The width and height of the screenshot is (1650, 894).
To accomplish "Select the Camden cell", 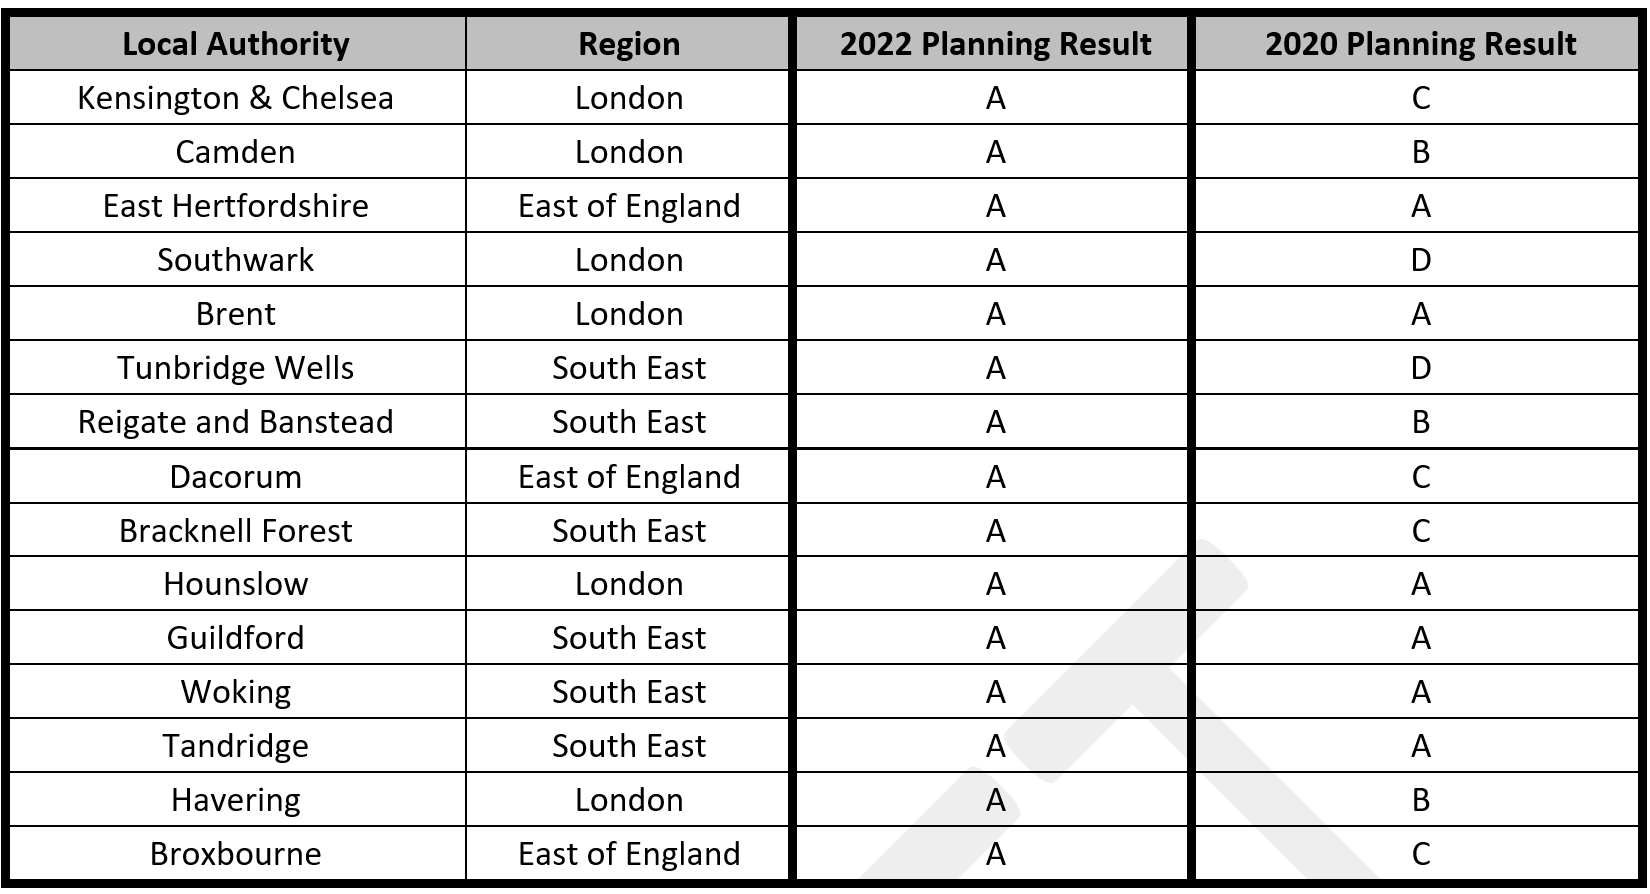I will click(236, 152).
